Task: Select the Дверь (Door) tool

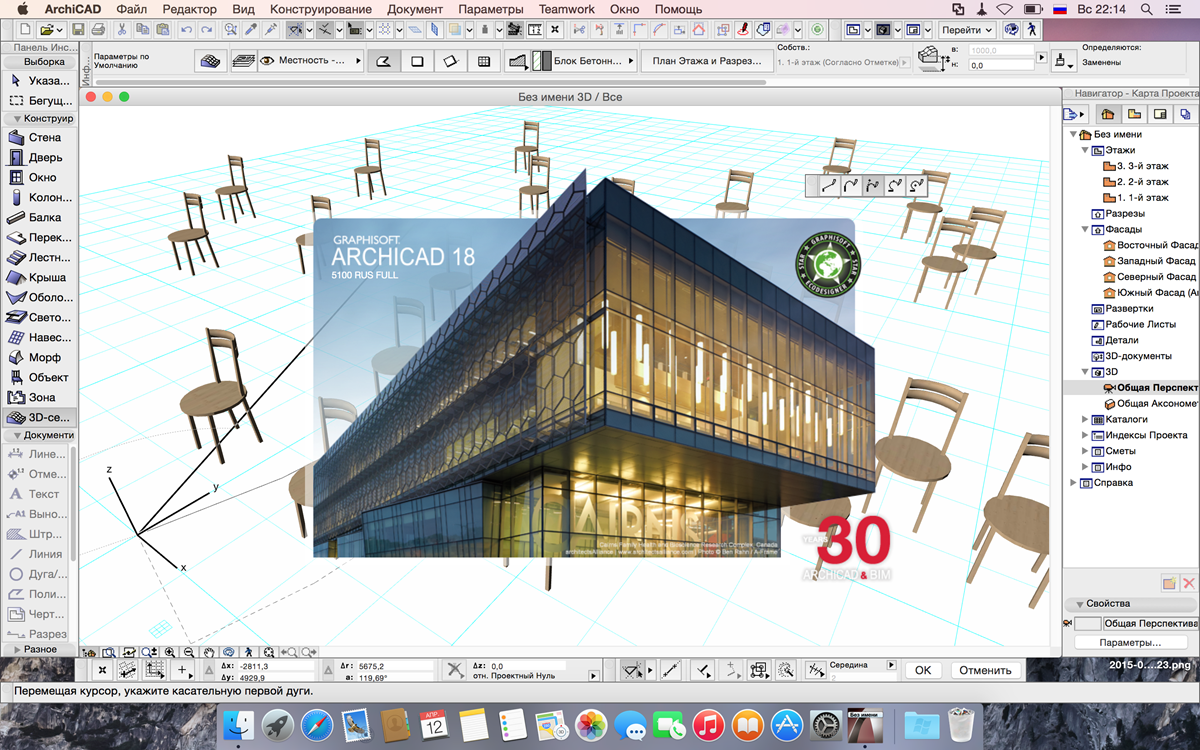Action: [x=38, y=157]
